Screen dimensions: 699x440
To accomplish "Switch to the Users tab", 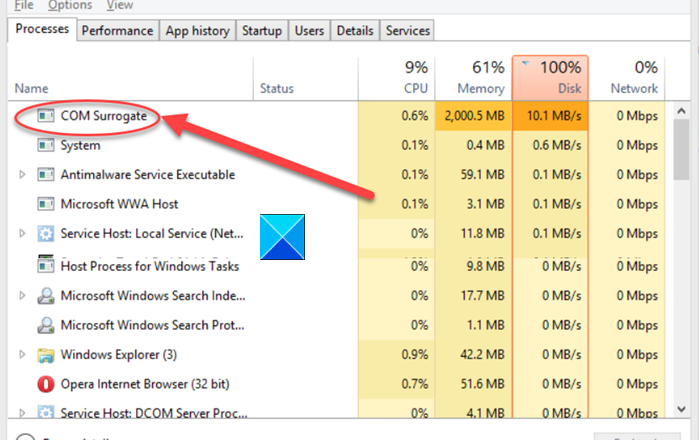I will 309,31.
